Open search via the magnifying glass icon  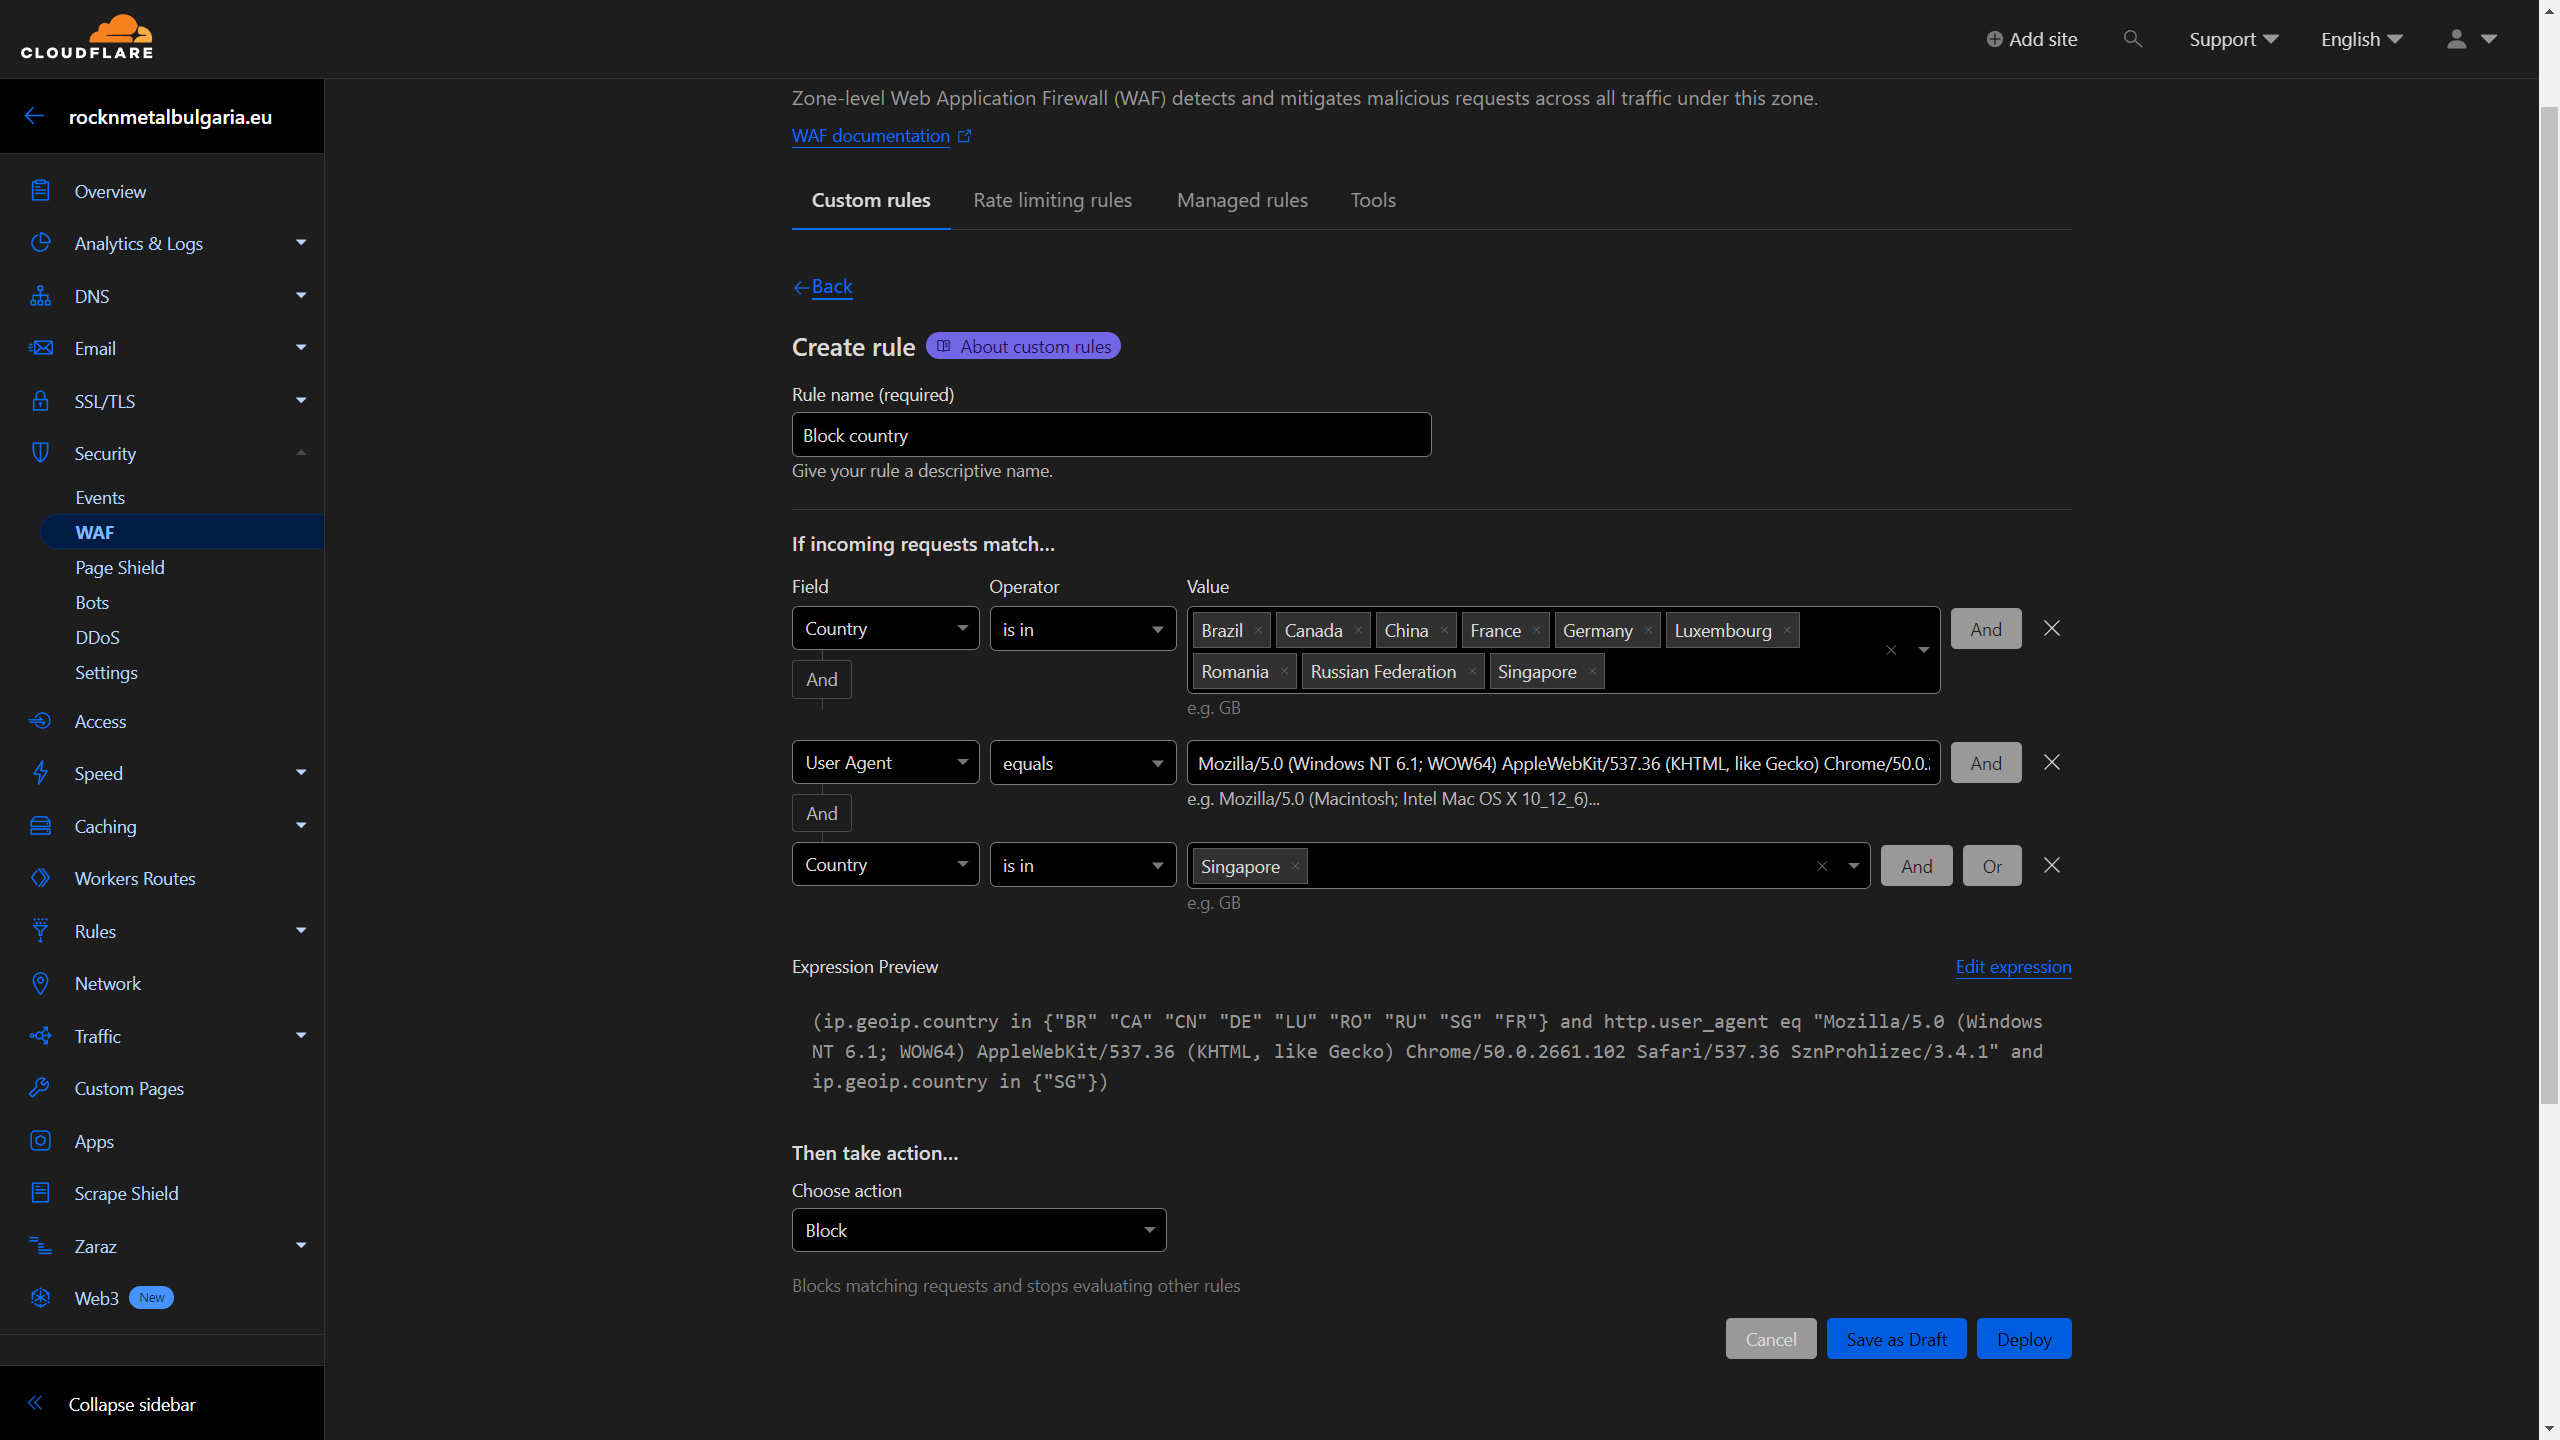pyautogui.click(x=2133, y=39)
